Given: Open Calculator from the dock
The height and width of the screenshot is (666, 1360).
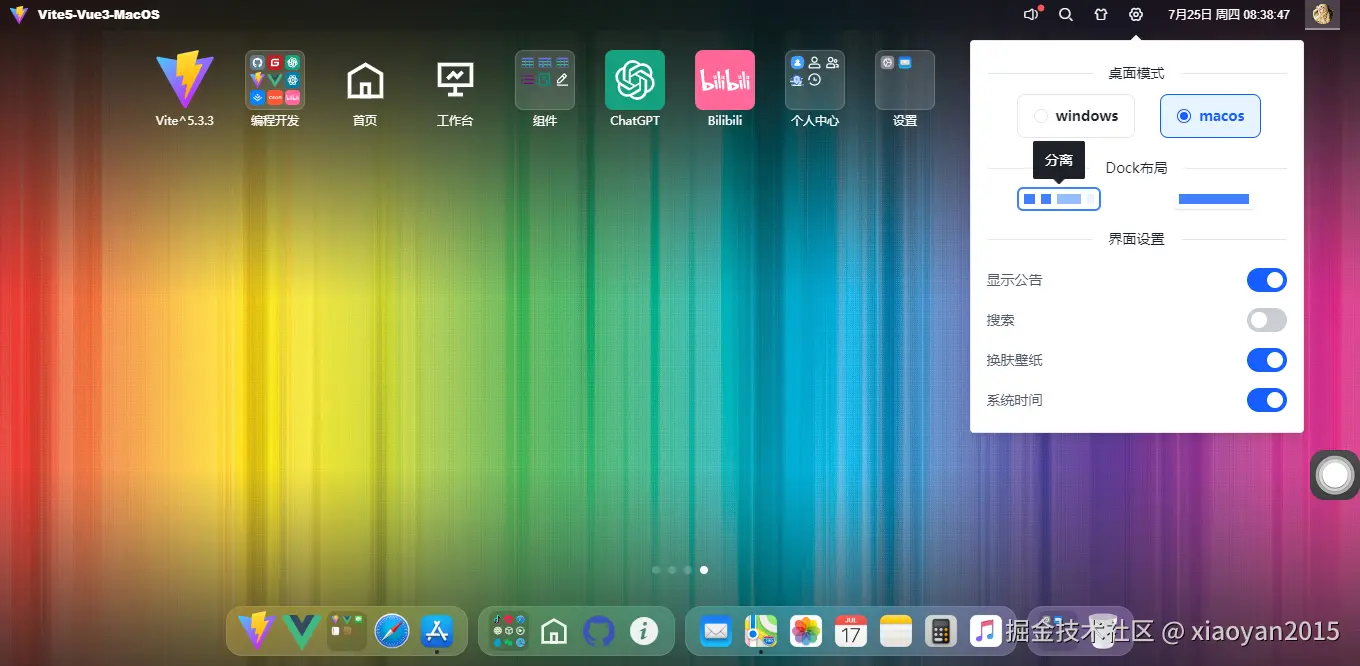Looking at the screenshot, I should (940, 631).
